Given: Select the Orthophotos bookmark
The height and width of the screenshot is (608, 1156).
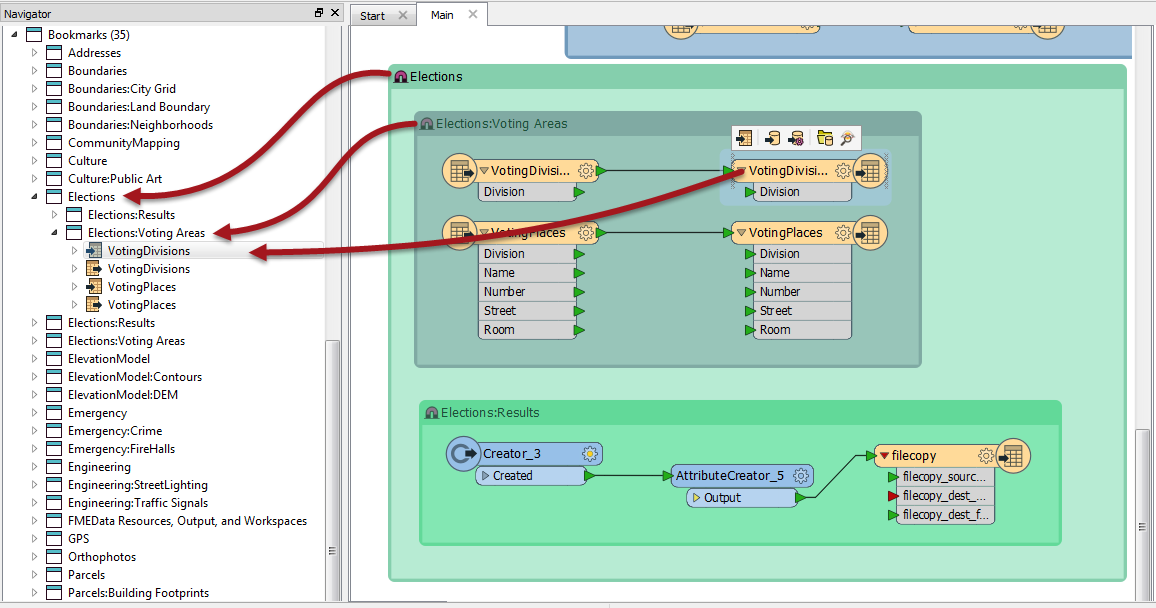Looking at the screenshot, I should click(102, 557).
